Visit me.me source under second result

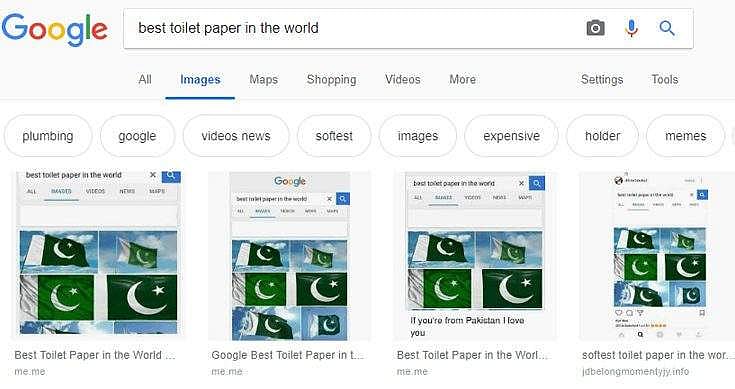tap(227, 372)
